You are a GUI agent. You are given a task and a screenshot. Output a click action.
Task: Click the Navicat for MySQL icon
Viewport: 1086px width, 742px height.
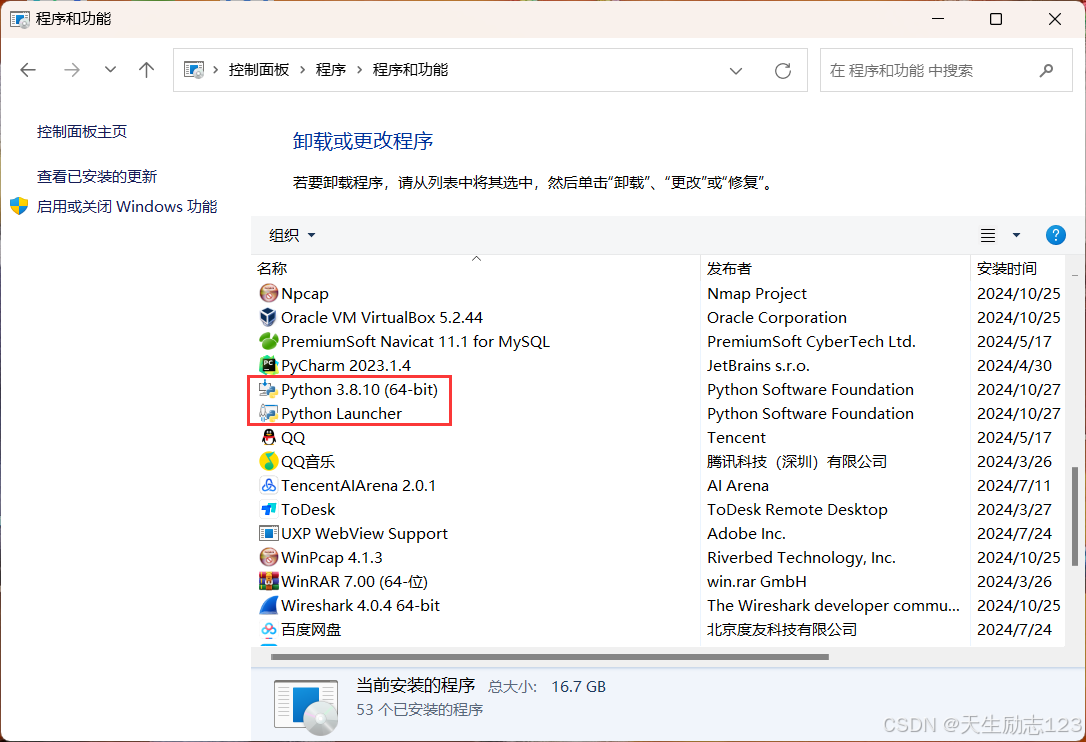click(268, 341)
